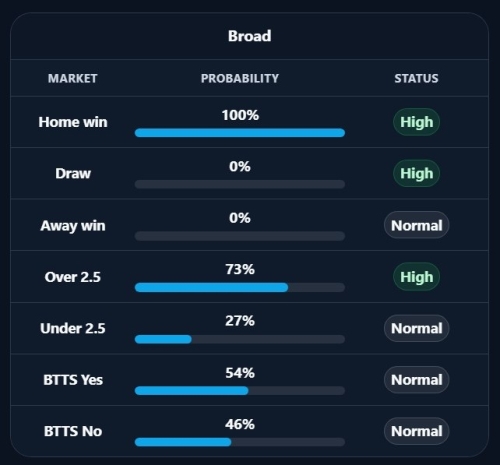
Task: Select the Away win row label
Action: (x=73, y=226)
